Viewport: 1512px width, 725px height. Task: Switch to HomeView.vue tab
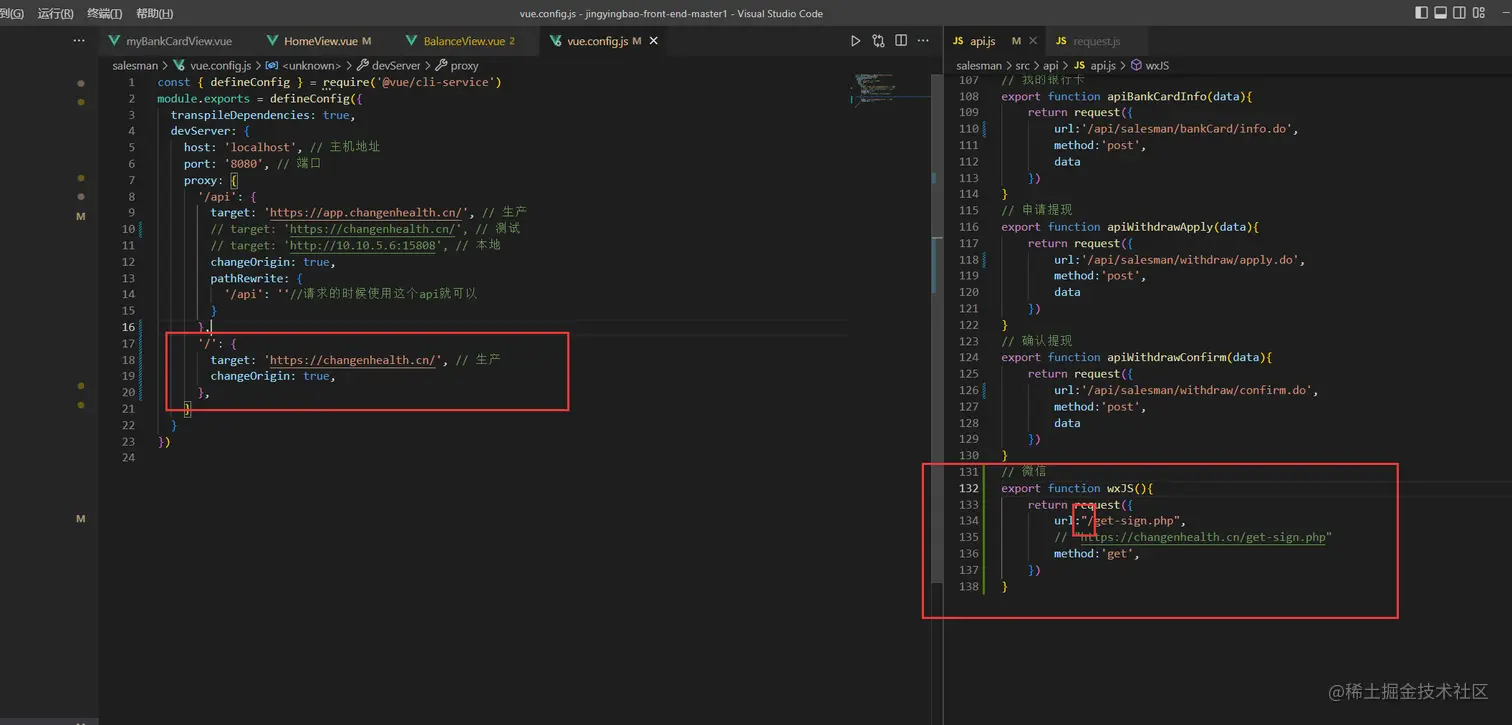[320, 41]
